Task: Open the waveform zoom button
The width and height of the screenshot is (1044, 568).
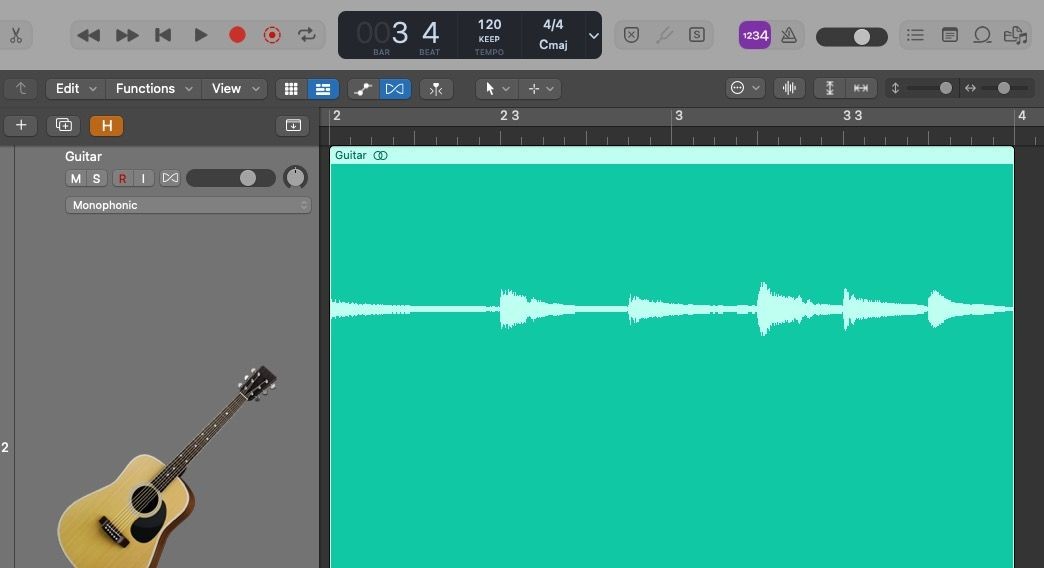Action: 789,88
